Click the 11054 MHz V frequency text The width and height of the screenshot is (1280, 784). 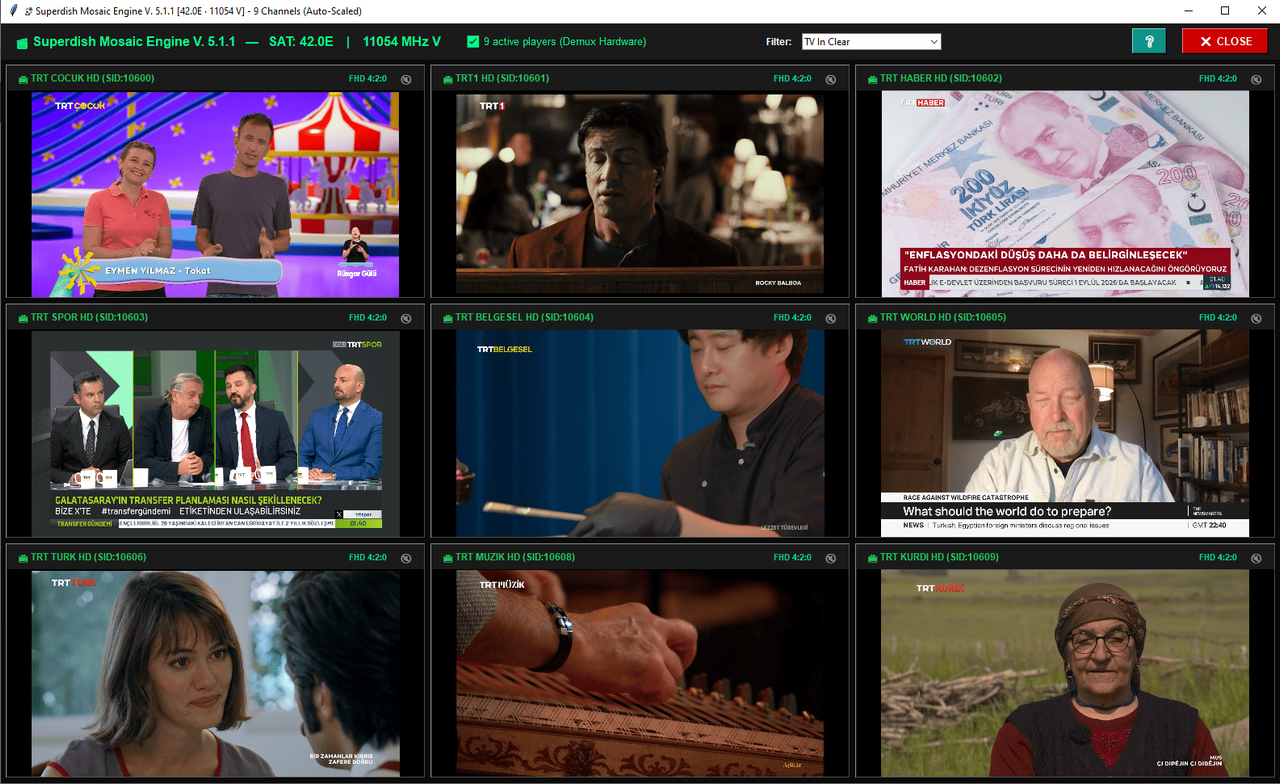coord(401,42)
